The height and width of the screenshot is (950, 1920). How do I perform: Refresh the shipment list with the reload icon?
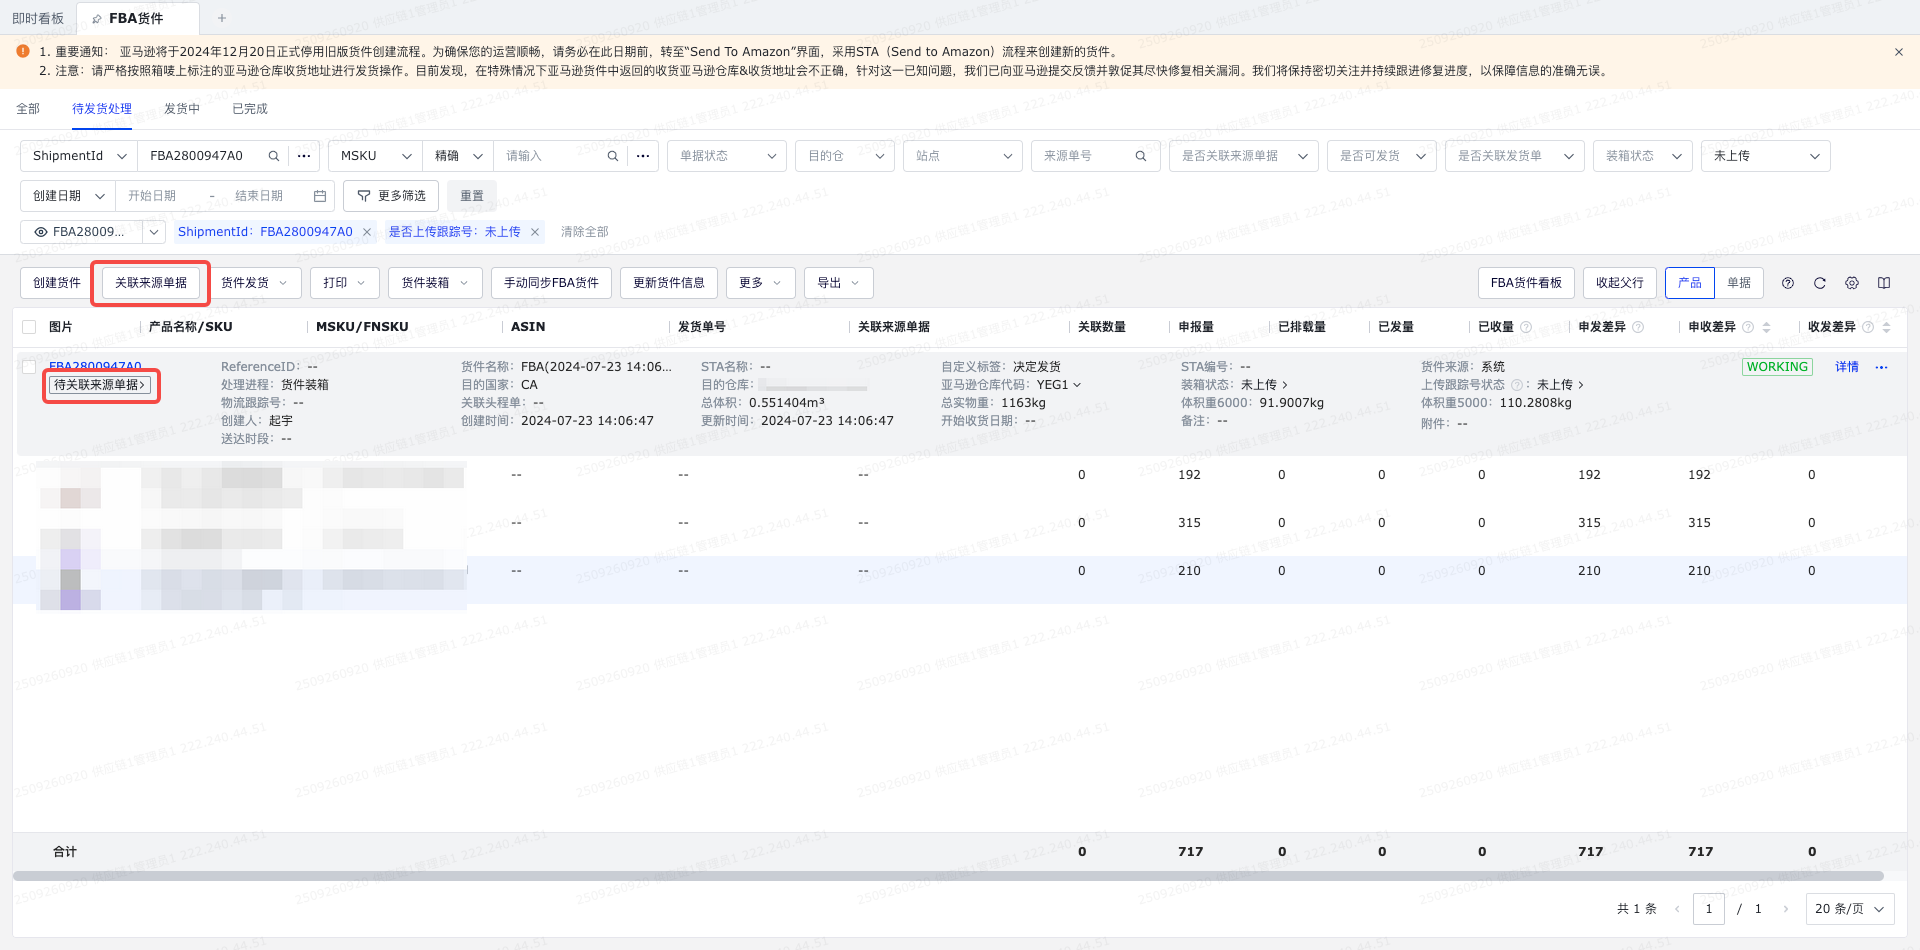click(x=1820, y=283)
